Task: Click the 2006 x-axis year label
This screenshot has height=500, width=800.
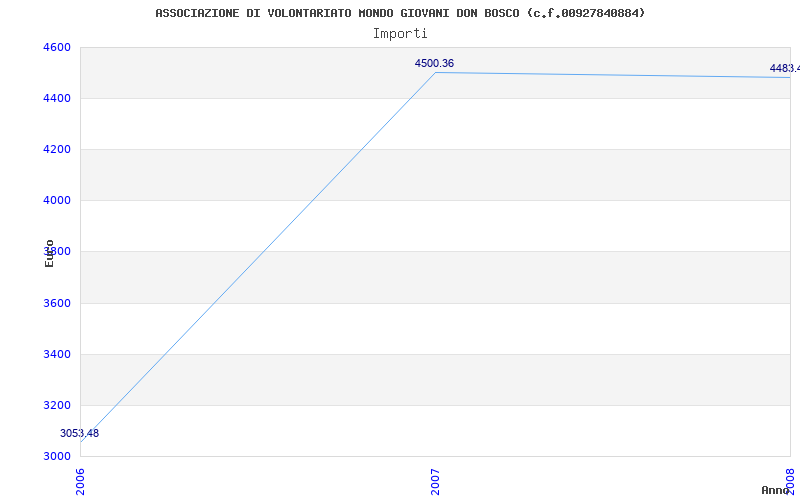Action: tap(81, 482)
